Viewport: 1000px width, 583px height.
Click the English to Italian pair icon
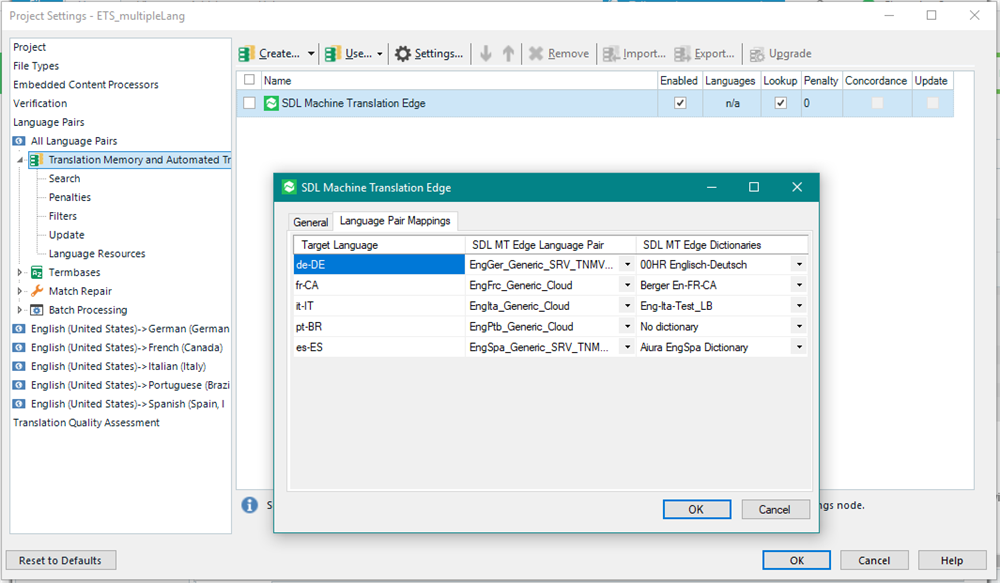[x=19, y=366]
